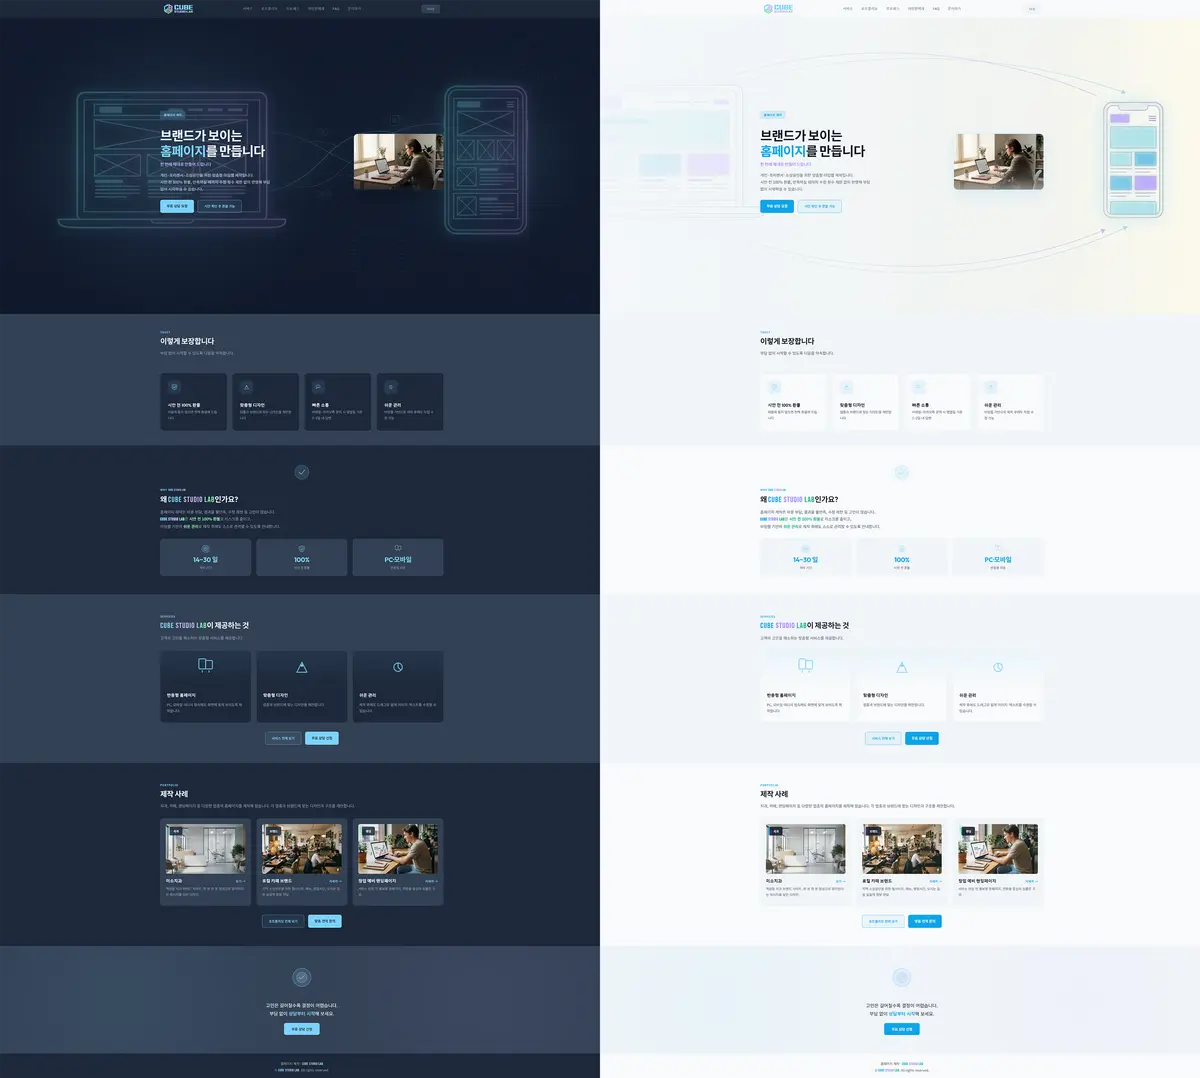Select first nav item 서비스 in dark header
The image size is (1200, 1078).
[247, 9]
